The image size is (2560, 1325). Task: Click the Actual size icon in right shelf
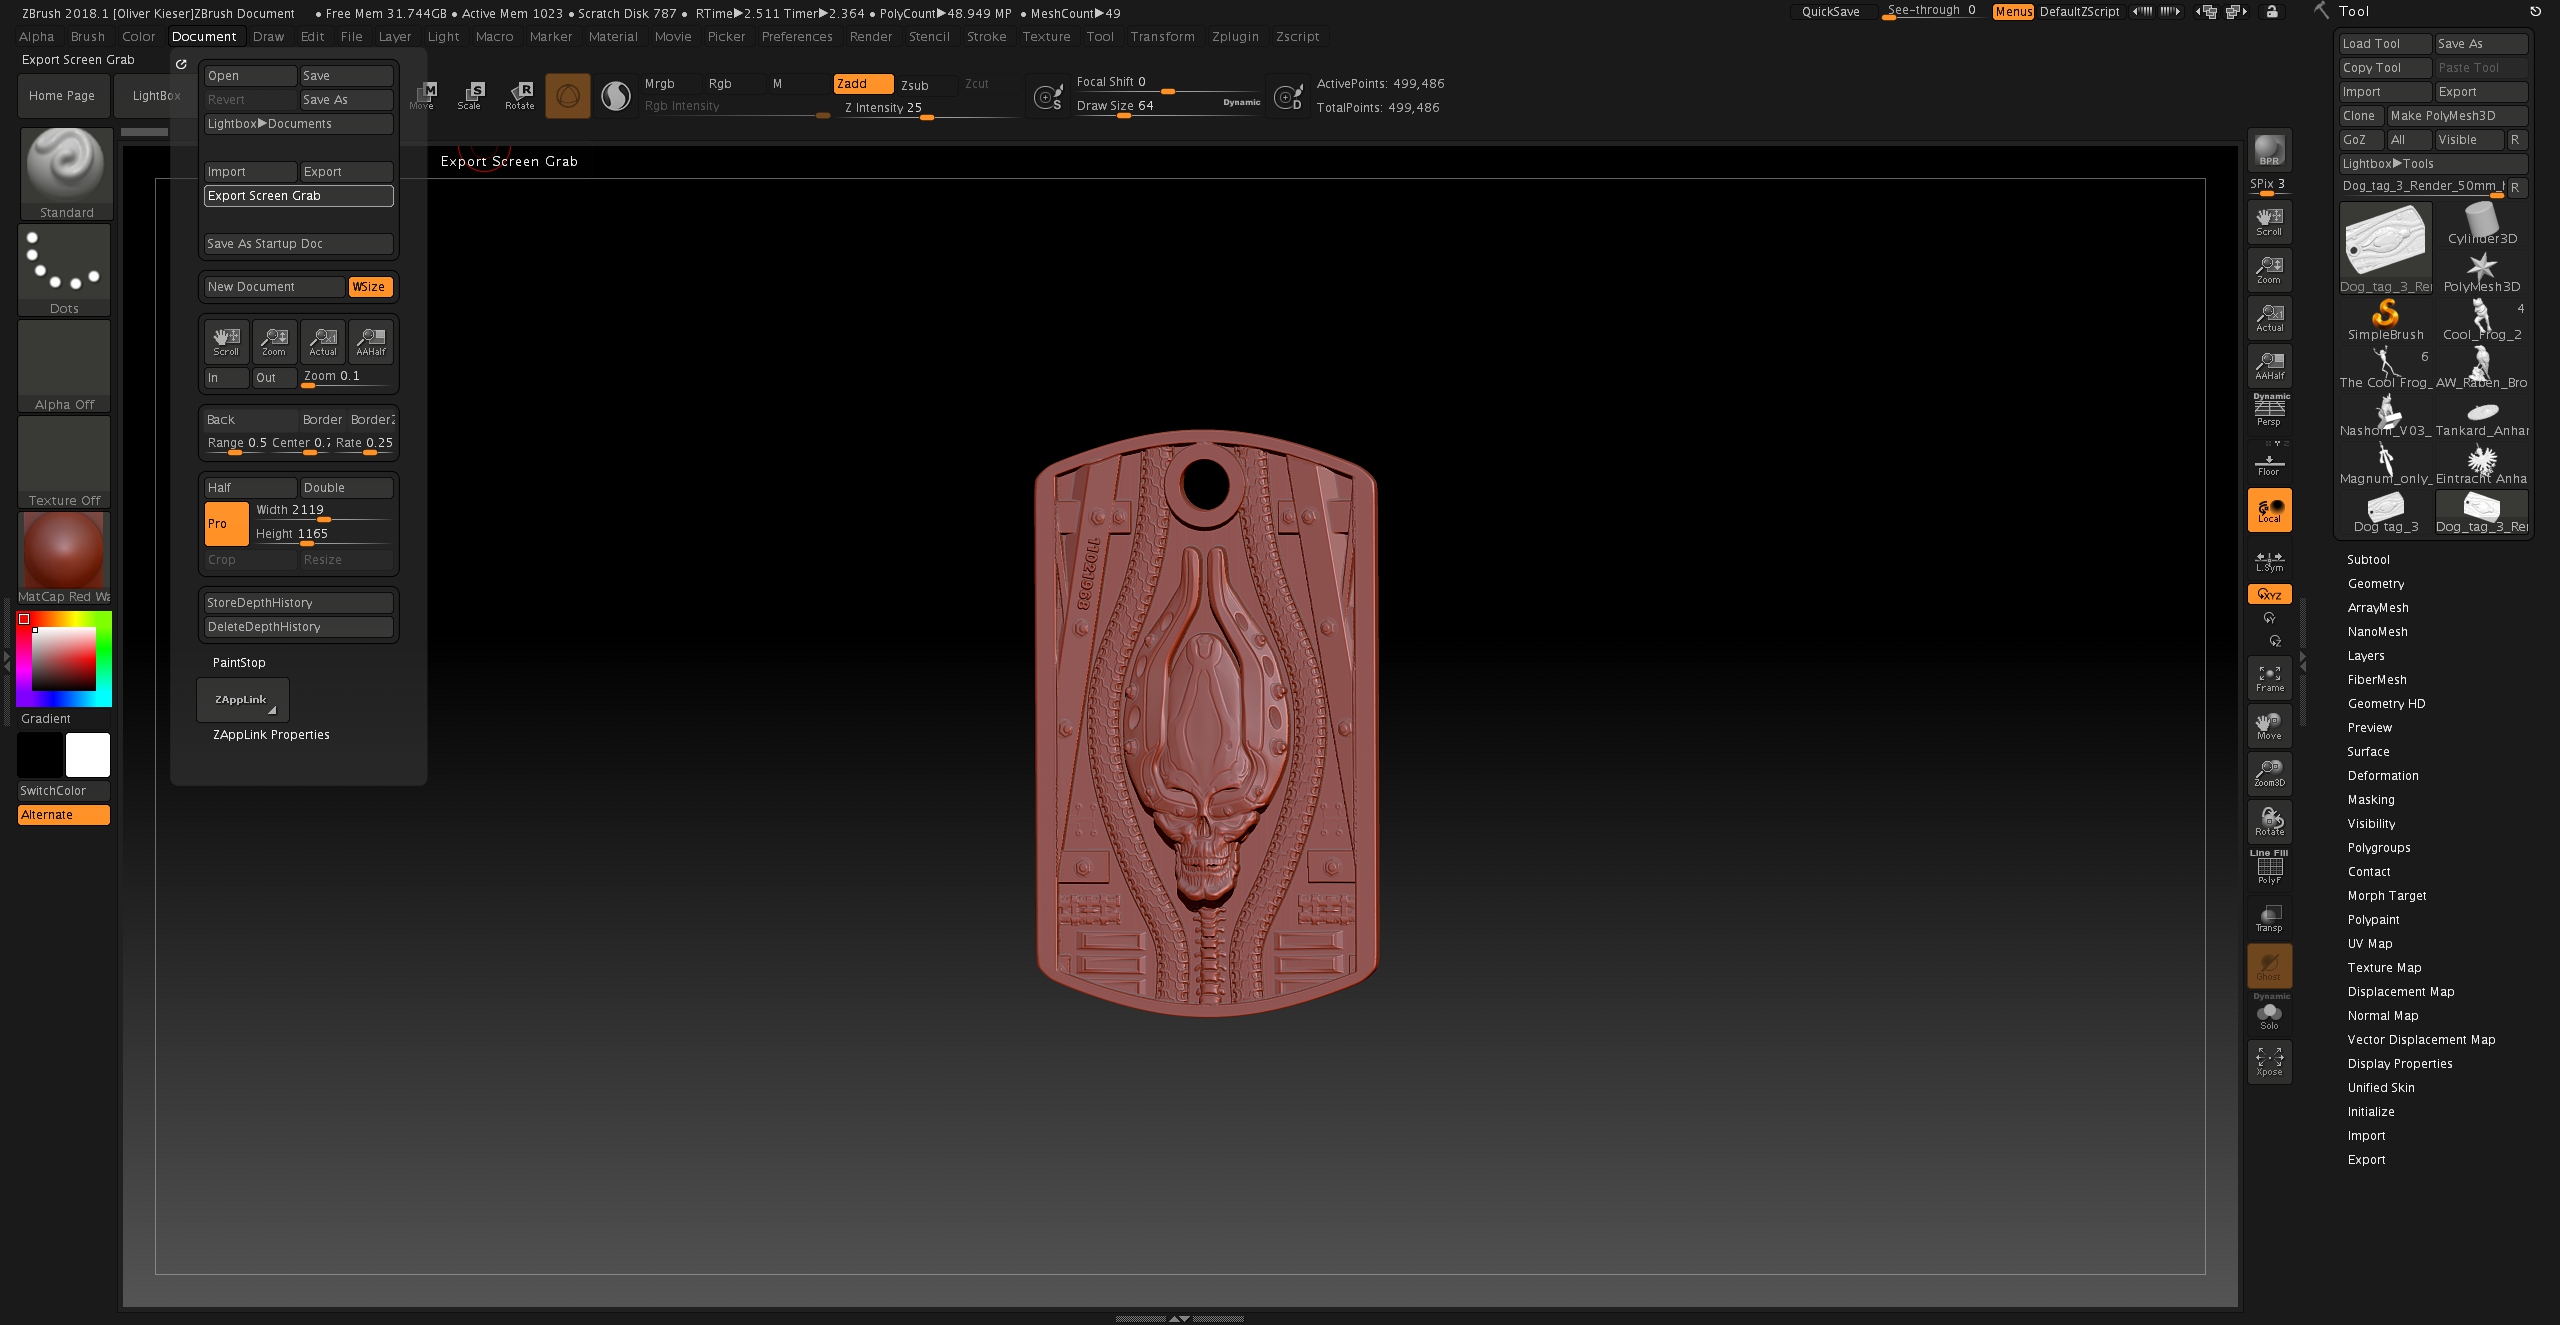coord(2269,317)
